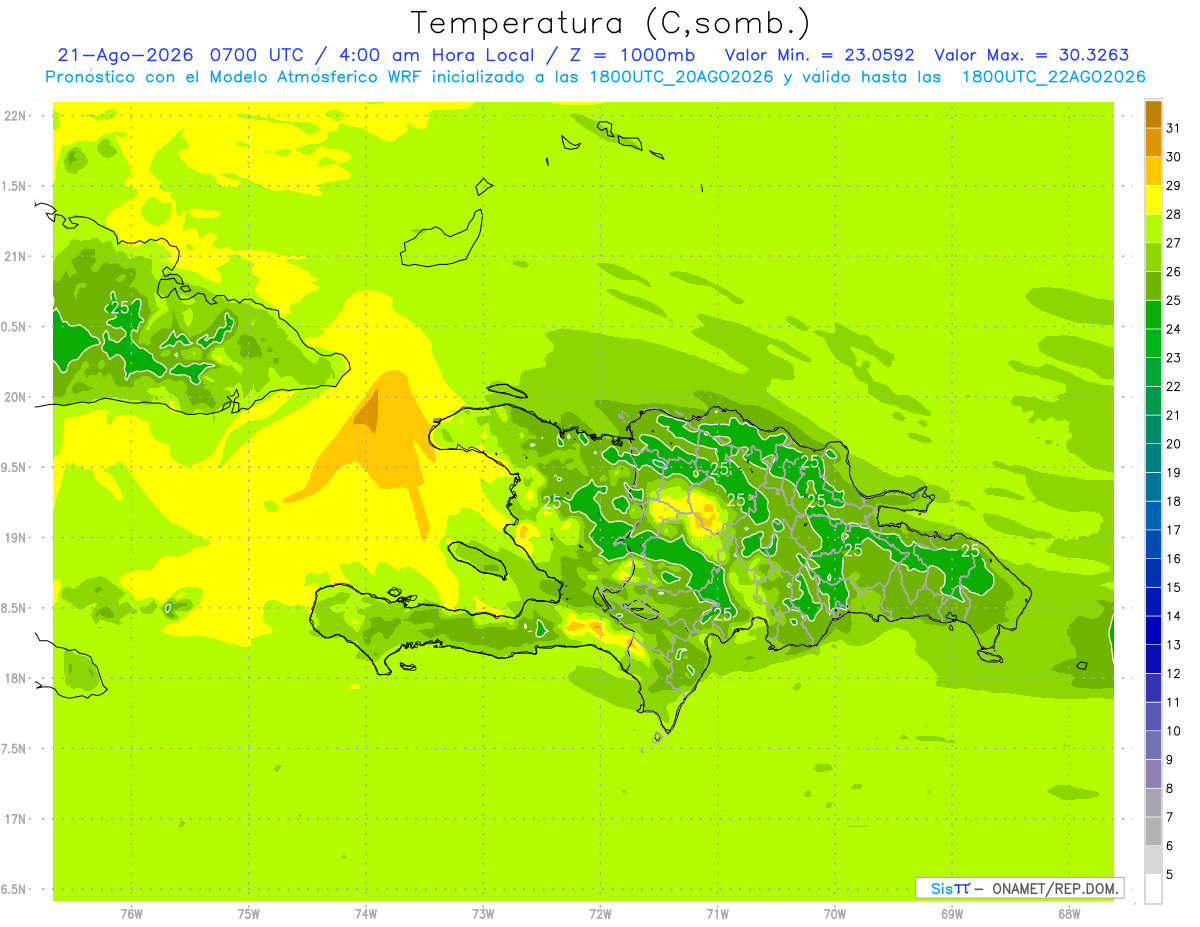Click the legend swatch between 27 and 28
Screen dimensions: 1200x927
click(1153, 228)
